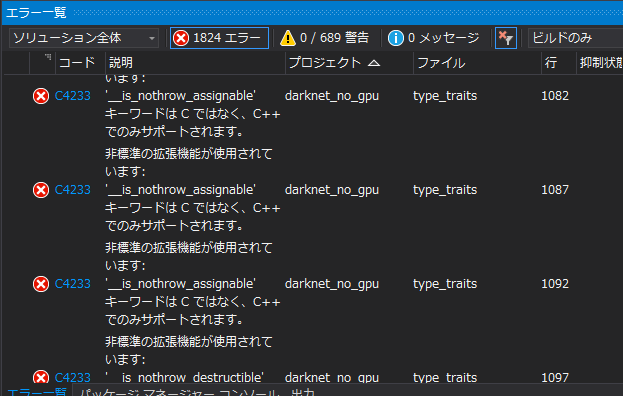
Task: Select type_traits file cell in row 1087
Action: [x=445, y=190]
